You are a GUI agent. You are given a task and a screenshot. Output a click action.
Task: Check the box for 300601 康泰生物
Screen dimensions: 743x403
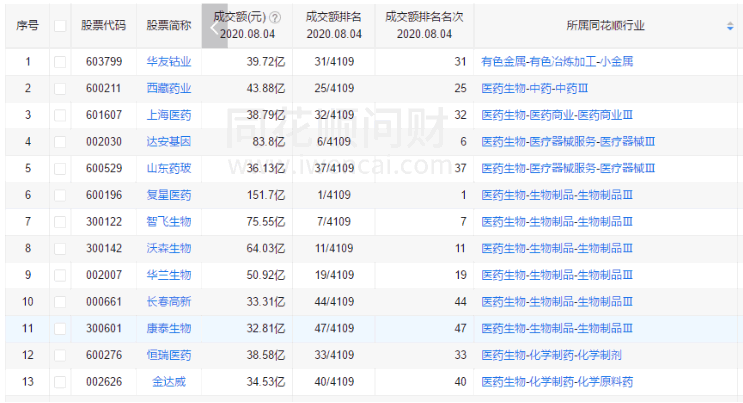point(60,329)
